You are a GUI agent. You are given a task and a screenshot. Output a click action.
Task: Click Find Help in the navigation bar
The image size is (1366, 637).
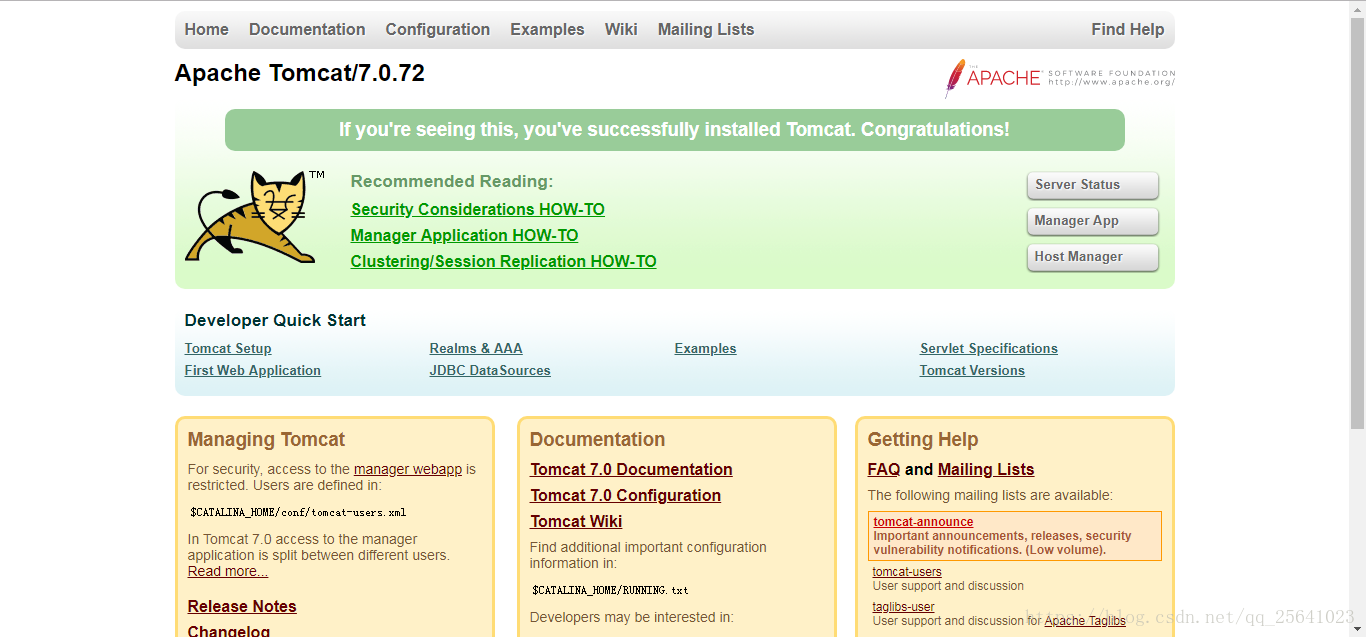pos(1128,29)
